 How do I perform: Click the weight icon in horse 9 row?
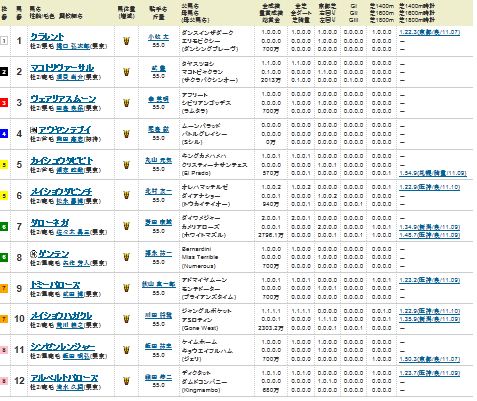[x=126, y=288]
